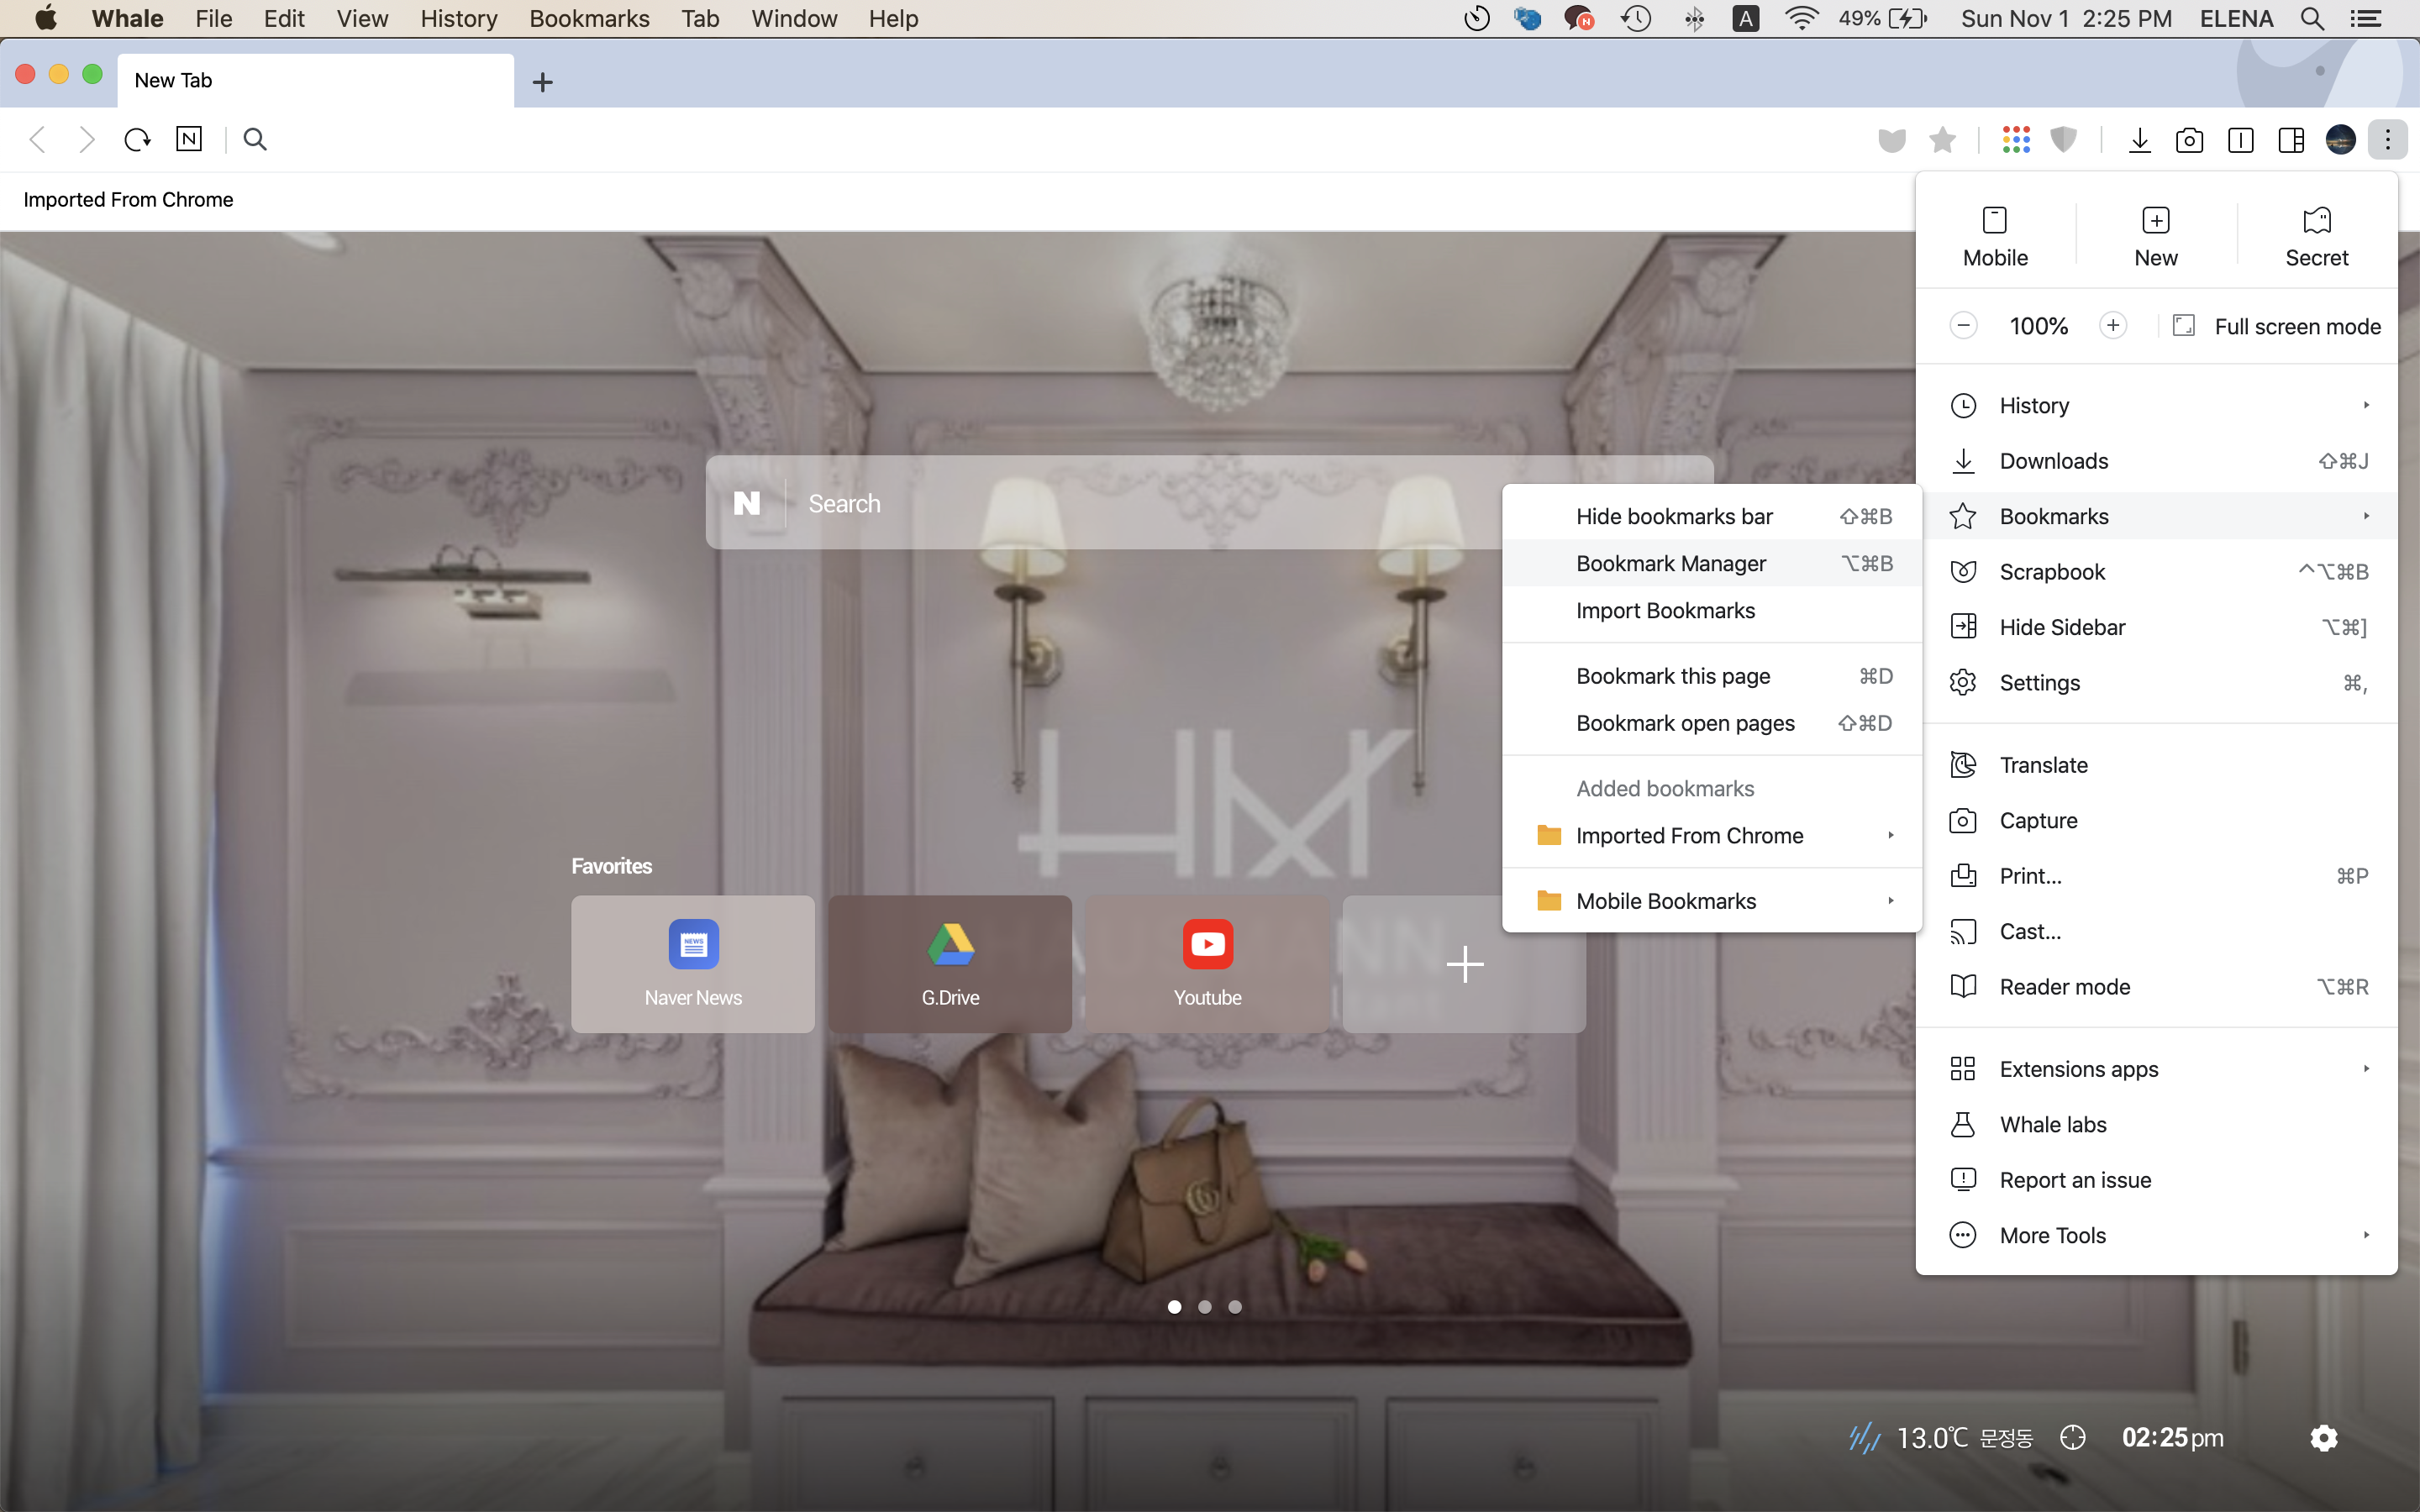Expand Imported From Chrome folder submenu

coord(1689,835)
